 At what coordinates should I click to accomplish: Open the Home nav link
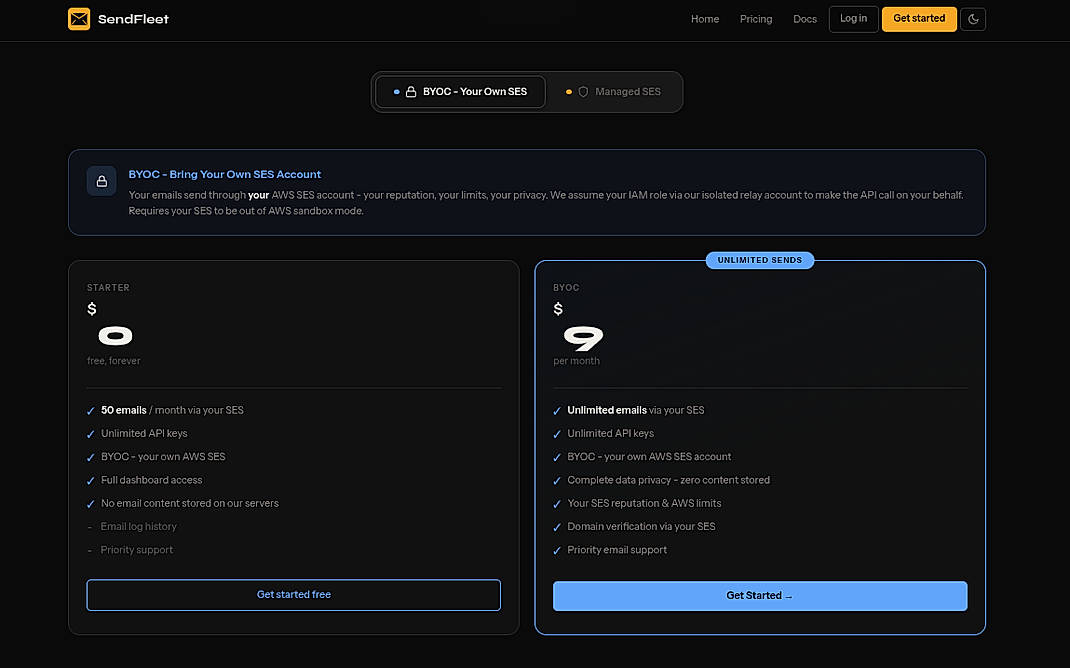pos(704,19)
